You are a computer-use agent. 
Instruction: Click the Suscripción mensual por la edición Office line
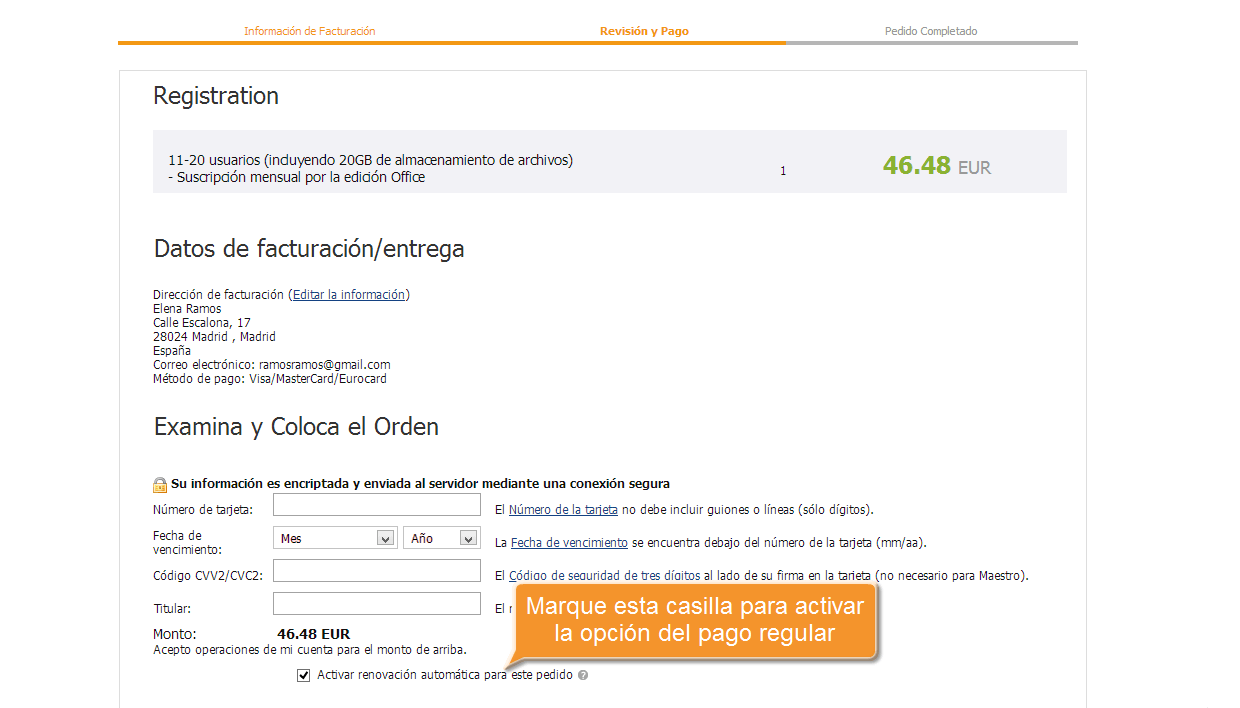297,177
